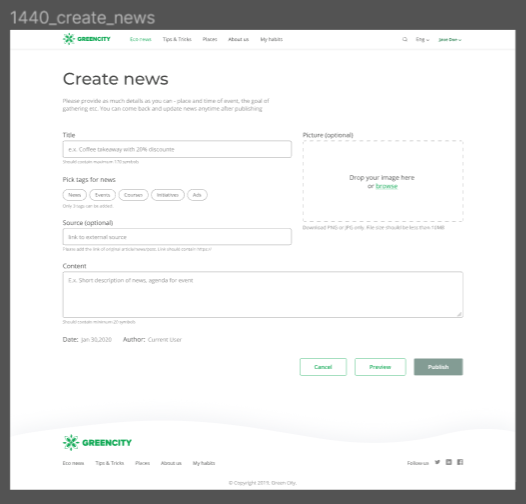This screenshot has height=504, width=526.
Task: Toggle the Initiatives tag
Action: [168, 195]
